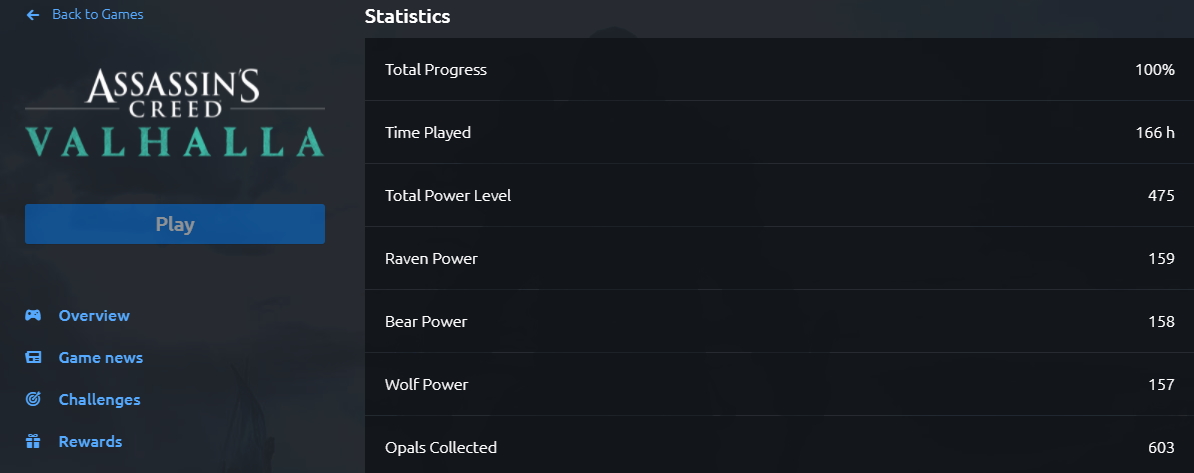Click the back arrow icon
Screen dimensions: 1194x473
point(33,14)
